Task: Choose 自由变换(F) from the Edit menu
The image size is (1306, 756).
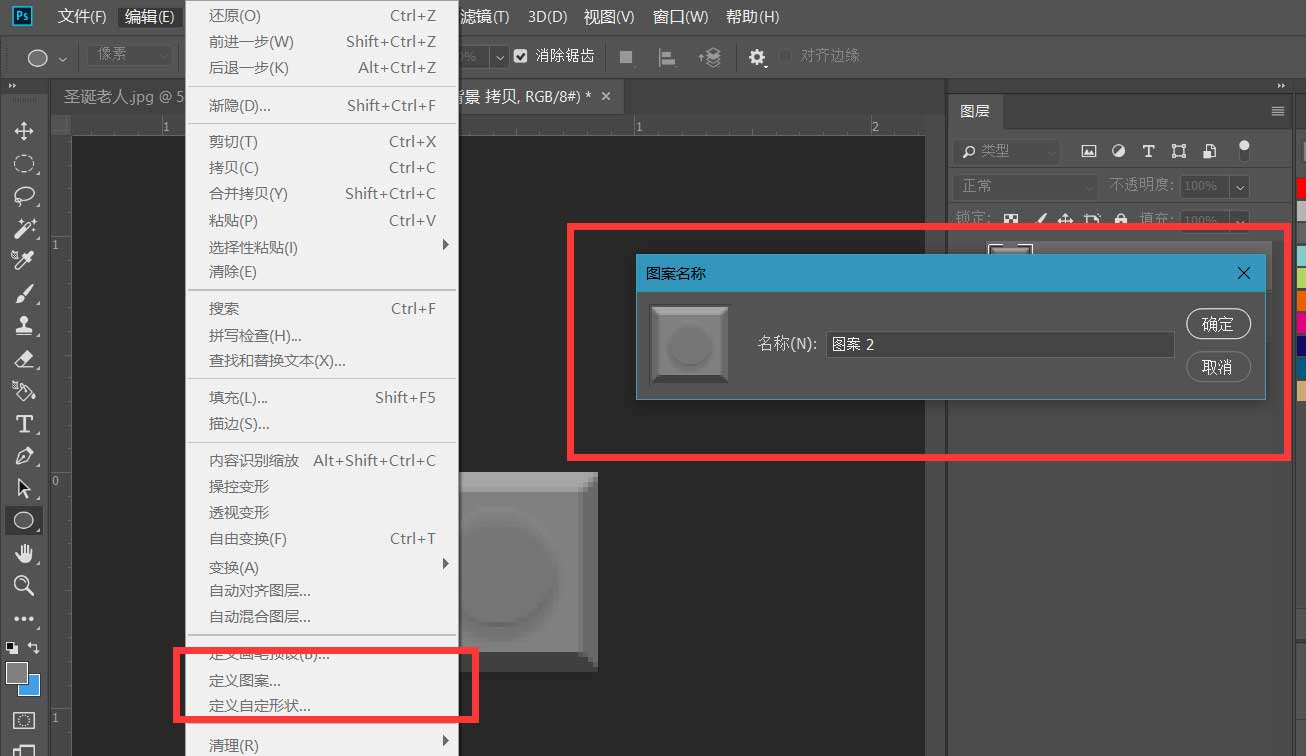Action: [322, 539]
